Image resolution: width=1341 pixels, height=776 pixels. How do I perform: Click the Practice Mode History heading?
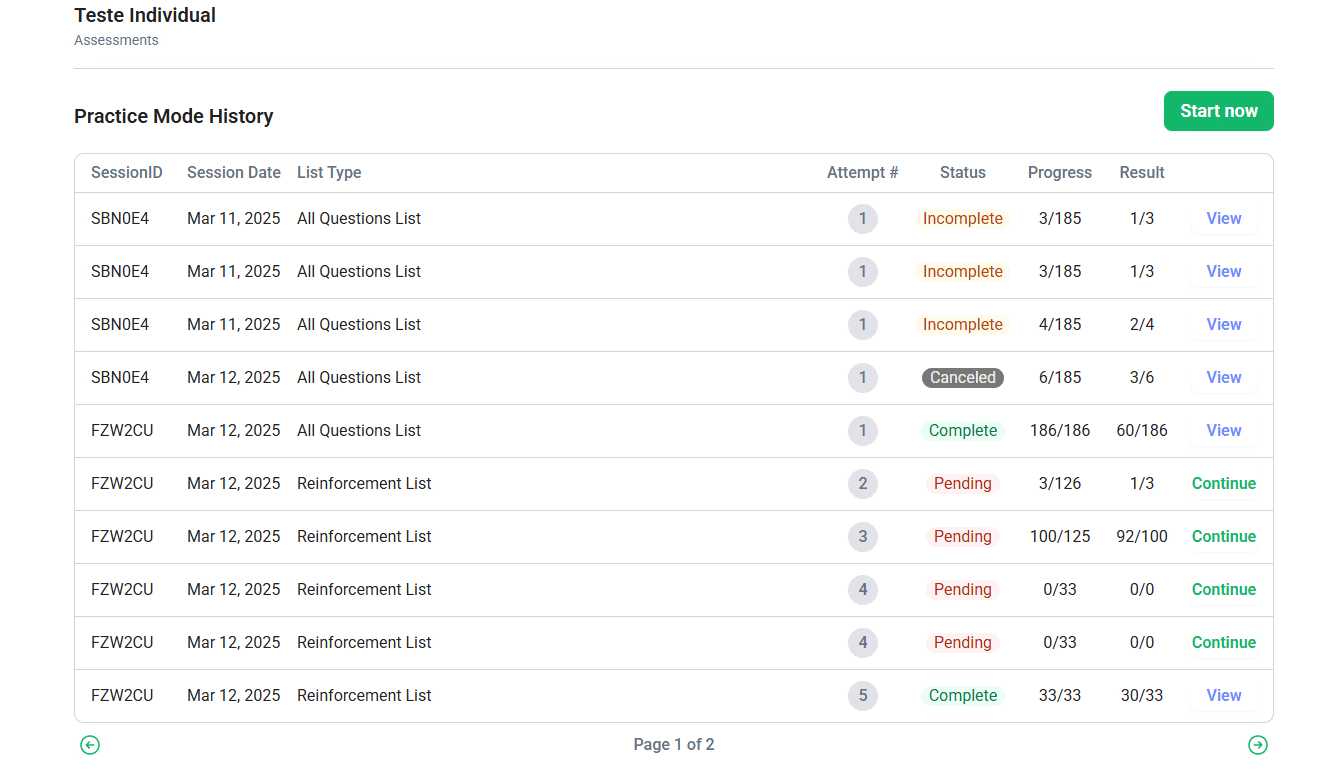[174, 117]
